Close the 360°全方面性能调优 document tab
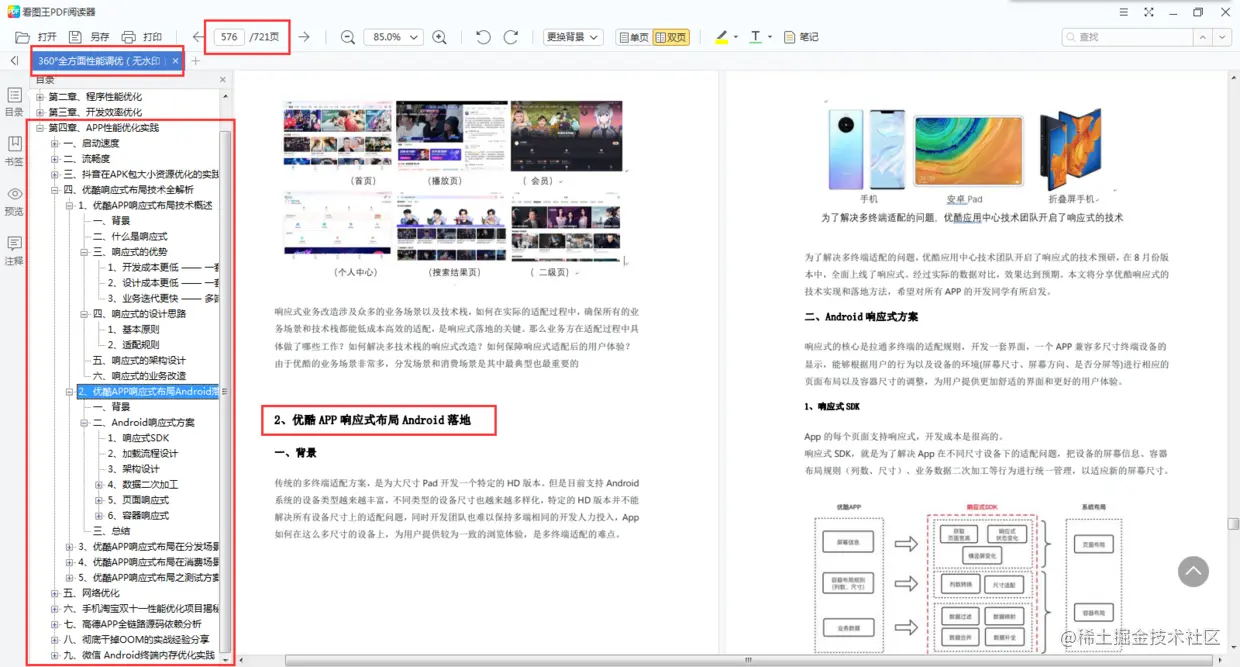 pyautogui.click(x=175, y=61)
